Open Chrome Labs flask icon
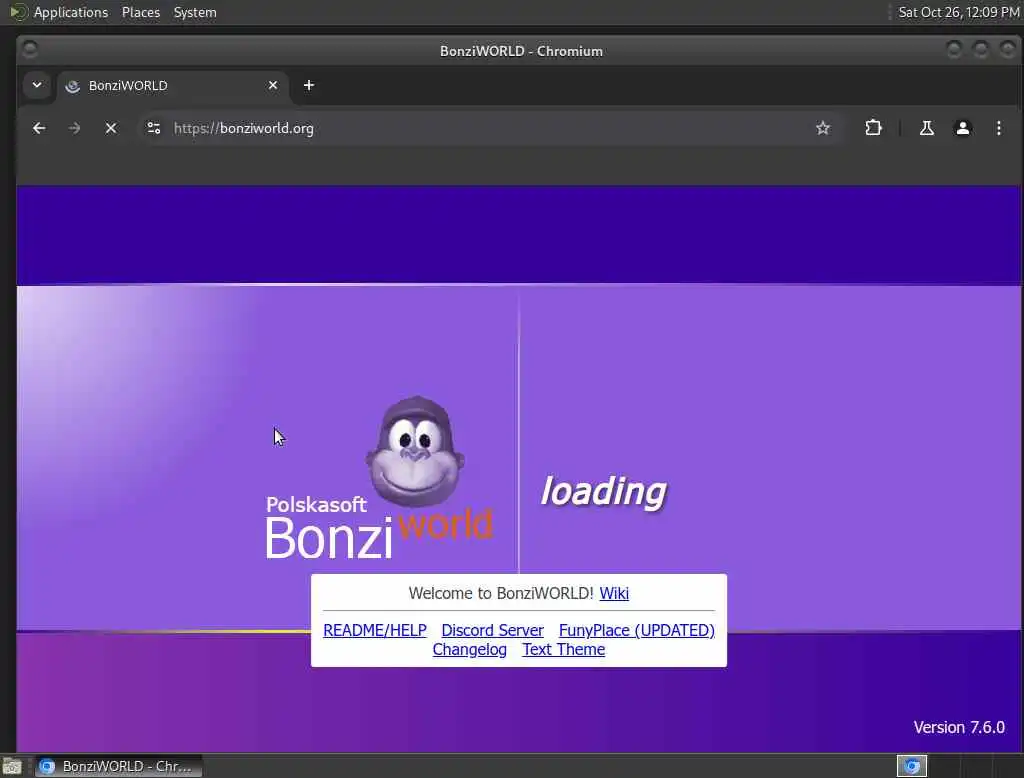This screenshot has height=778, width=1024. point(927,128)
